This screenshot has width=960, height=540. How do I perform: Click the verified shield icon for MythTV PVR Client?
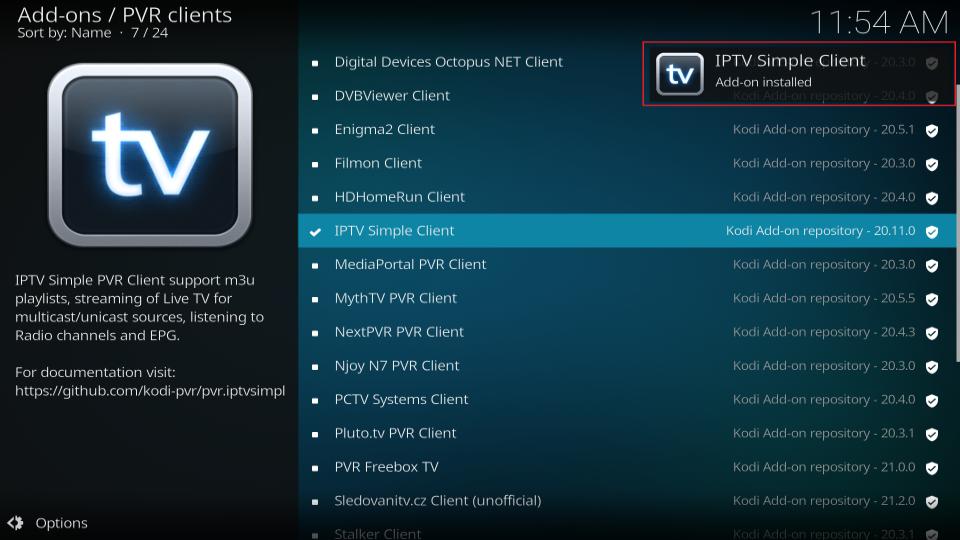932,299
